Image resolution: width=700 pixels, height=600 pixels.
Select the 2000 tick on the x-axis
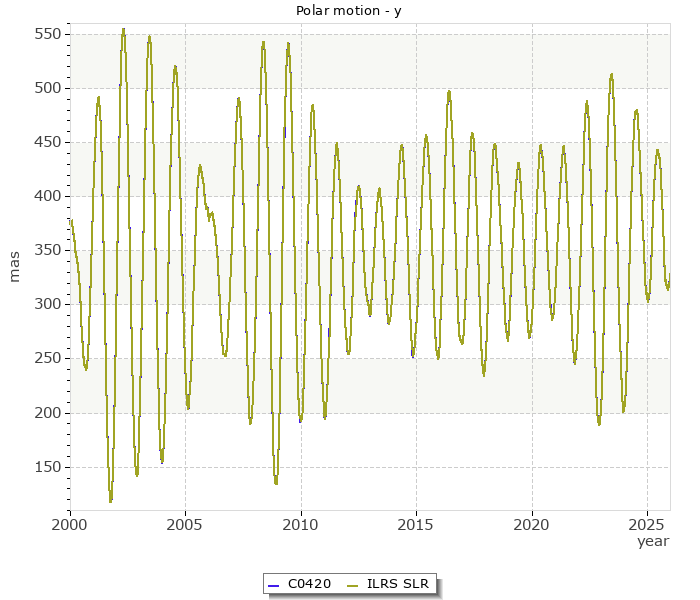point(70,523)
